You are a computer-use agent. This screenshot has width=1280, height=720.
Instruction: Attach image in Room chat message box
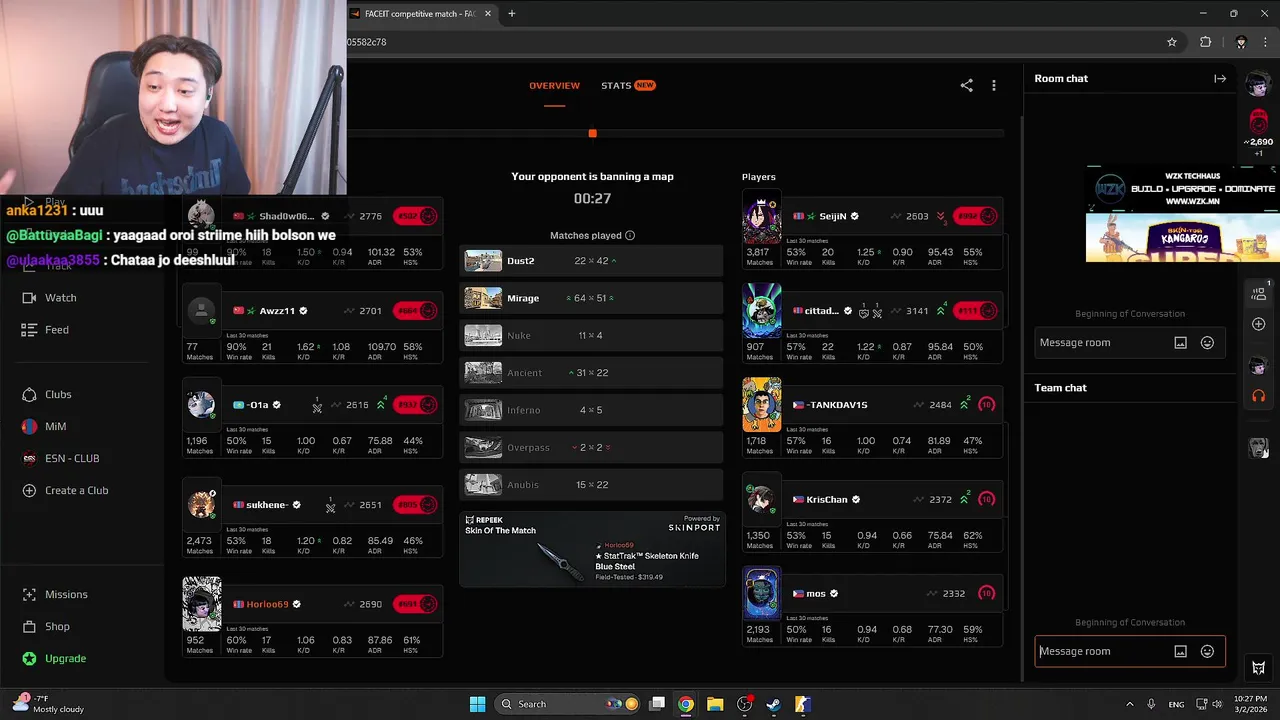point(1180,343)
